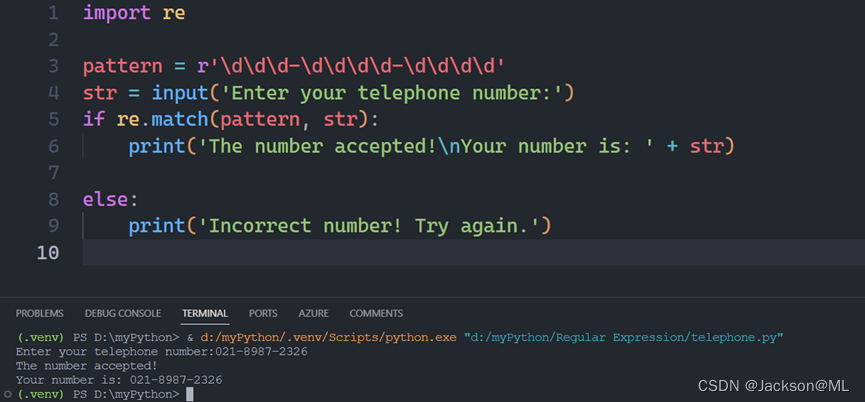Click line number 5 in the gutter
This screenshot has width=865, height=402.
pyautogui.click(x=52, y=120)
